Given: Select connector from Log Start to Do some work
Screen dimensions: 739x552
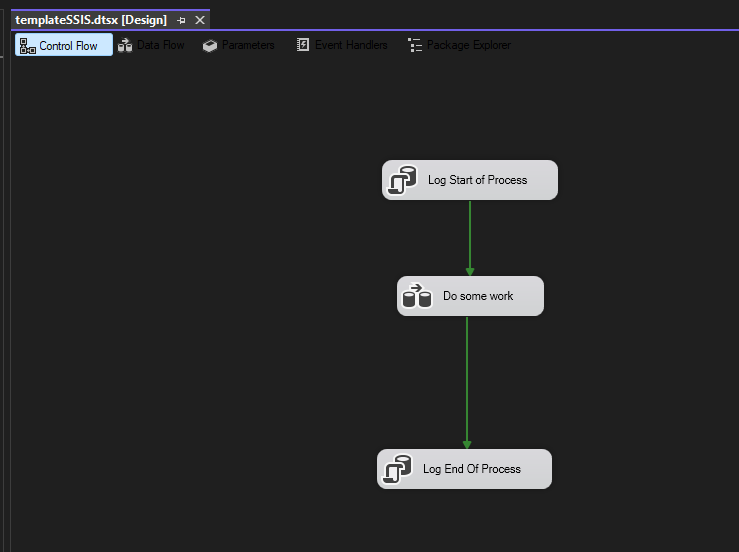Looking at the screenshot, I should pos(470,237).
